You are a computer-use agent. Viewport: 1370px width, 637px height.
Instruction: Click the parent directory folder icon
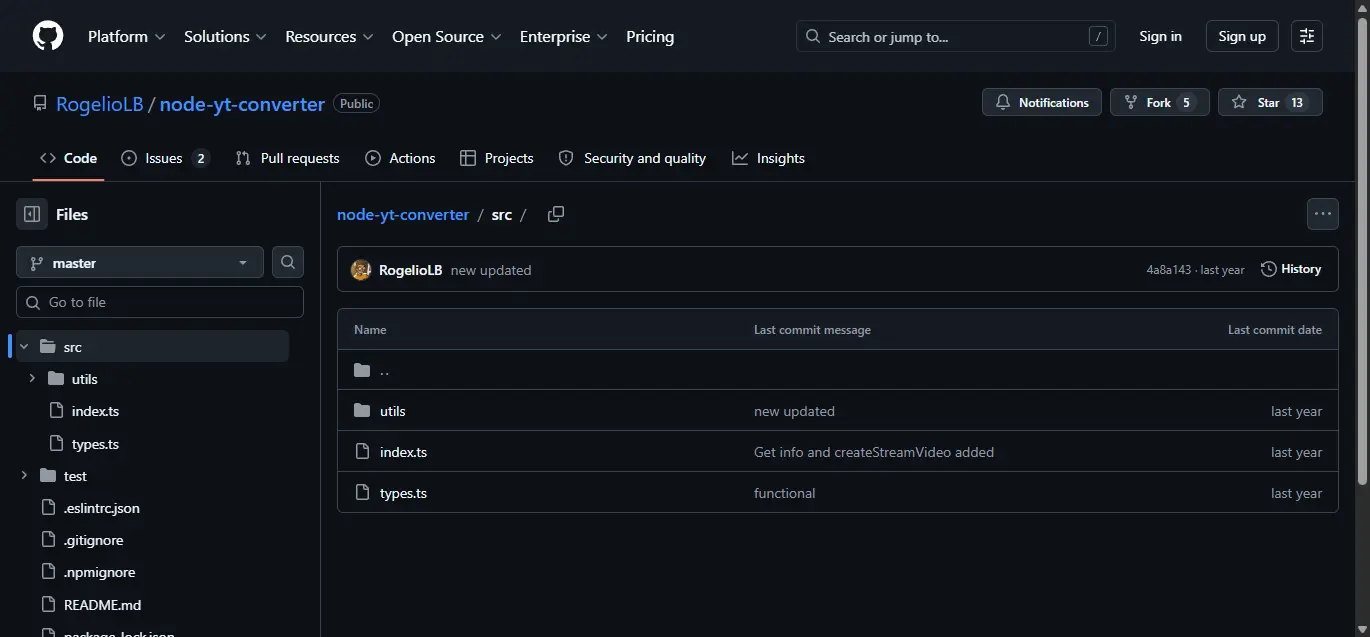pyautogui.click(x=362, y=370)
